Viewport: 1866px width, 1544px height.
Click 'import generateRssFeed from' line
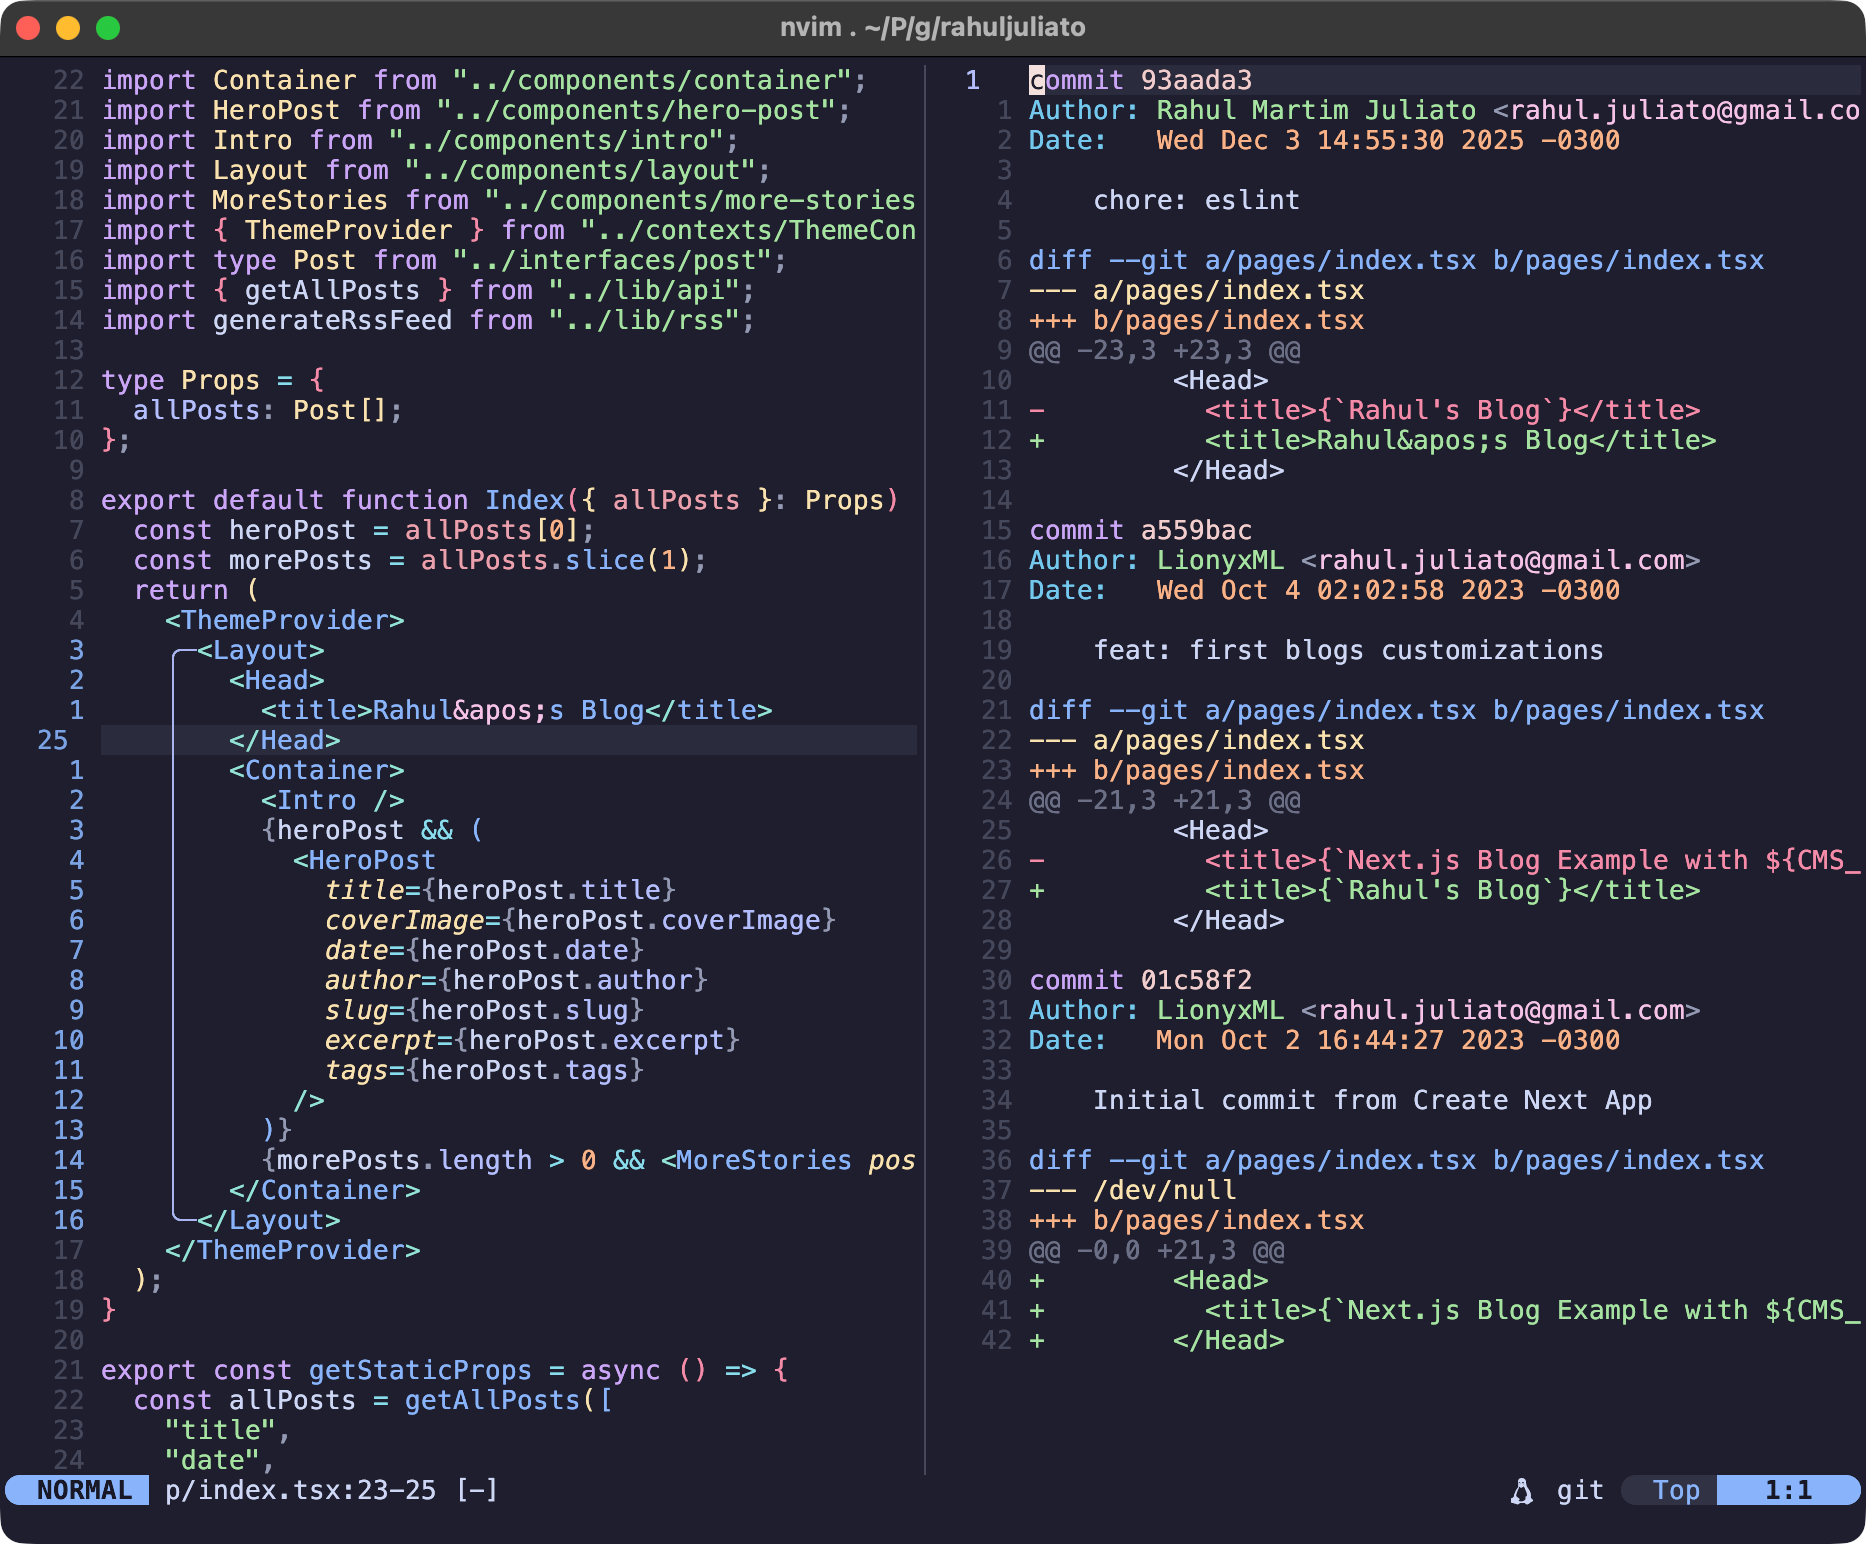[428, 320]
